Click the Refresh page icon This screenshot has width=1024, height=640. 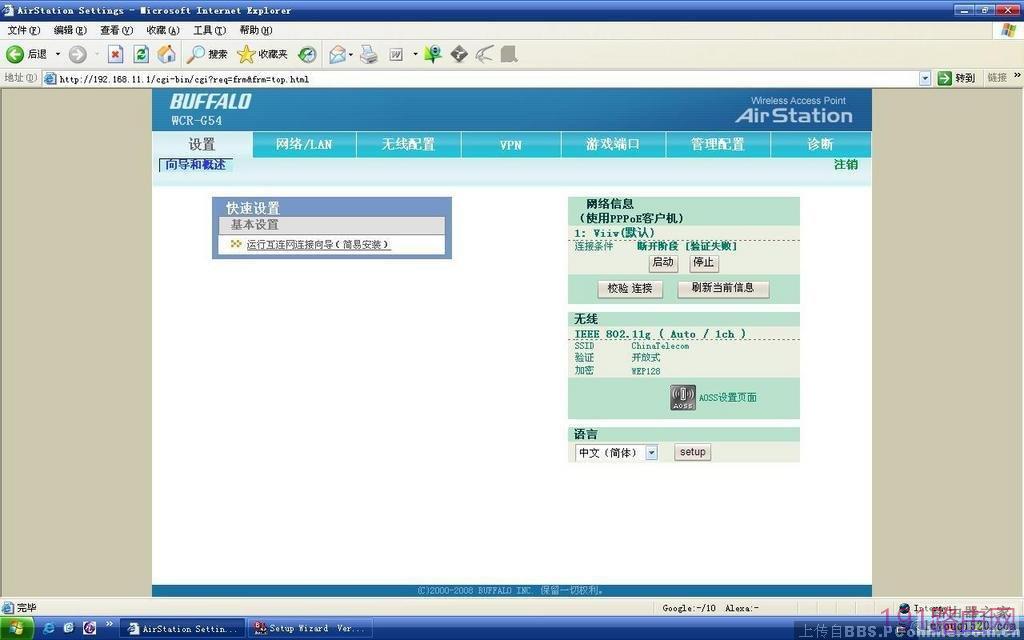point(140,54)
